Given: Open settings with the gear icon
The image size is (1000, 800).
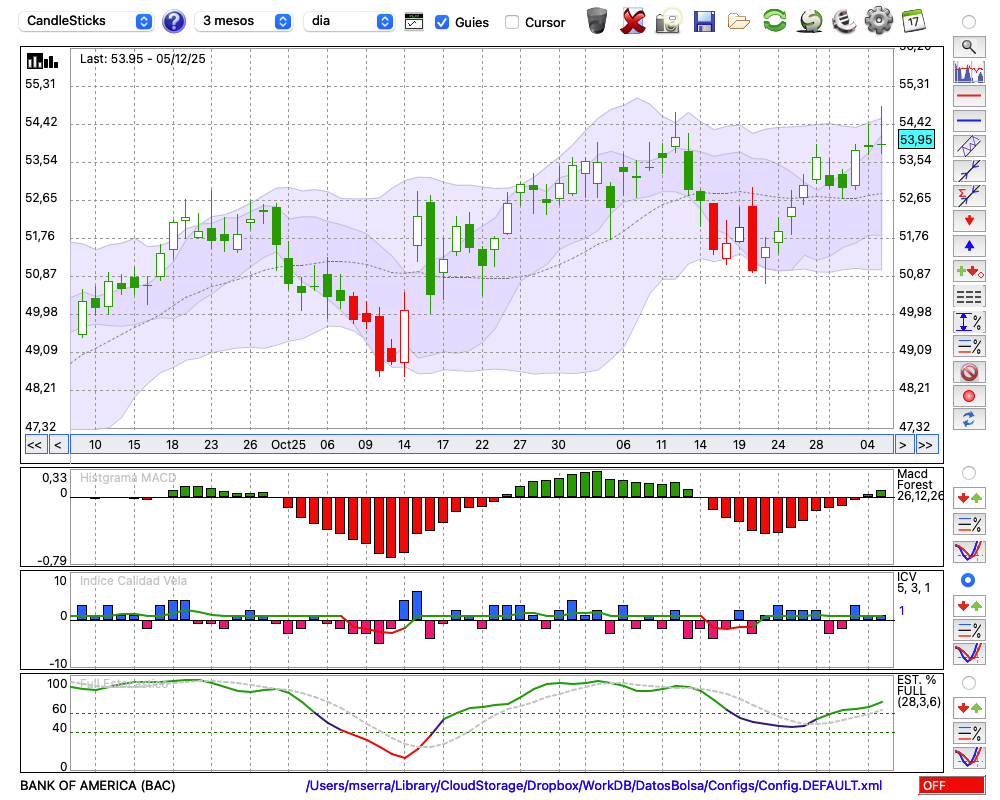Looking at the screenshot, I should tap(879, 20).
